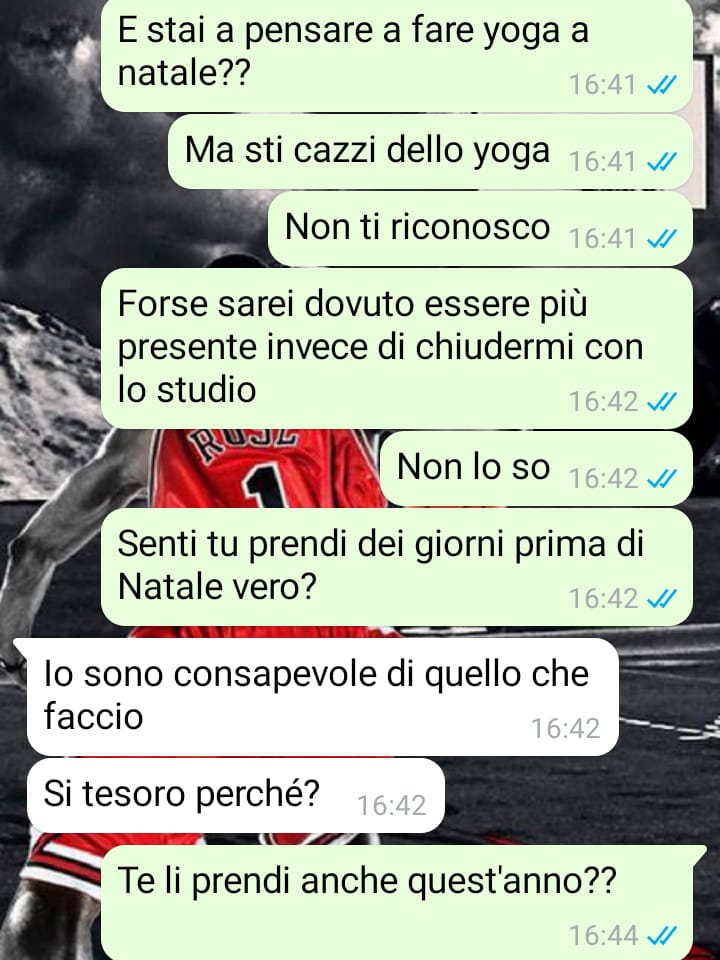Select the 'Forse sarei dovuto essere più presente' message
Screen dimensions: 720x960
tap(397, 348)
